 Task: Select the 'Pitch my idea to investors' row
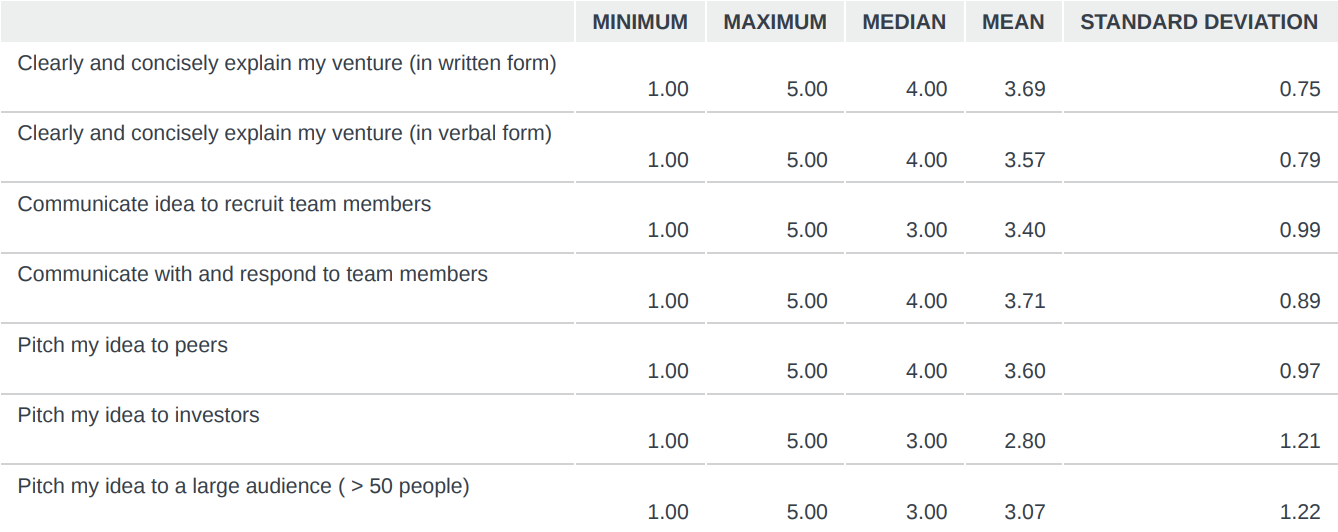pos(139,415)
